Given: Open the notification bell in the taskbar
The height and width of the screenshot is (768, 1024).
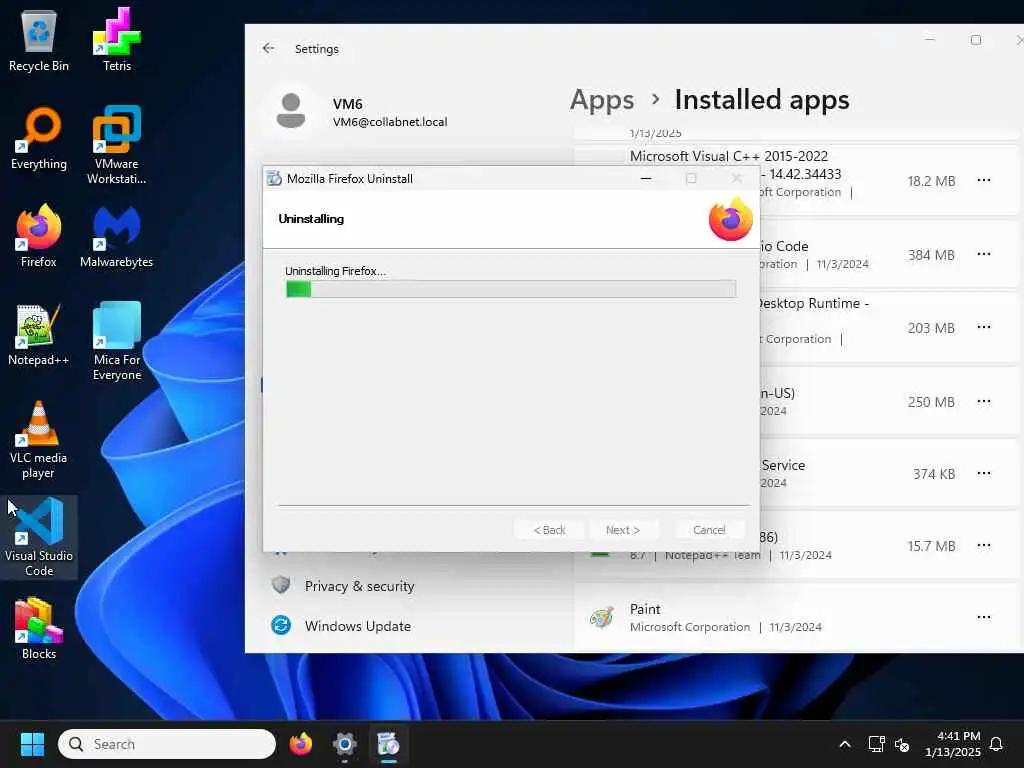Looking at the screenshot, I should click(996, 744).
